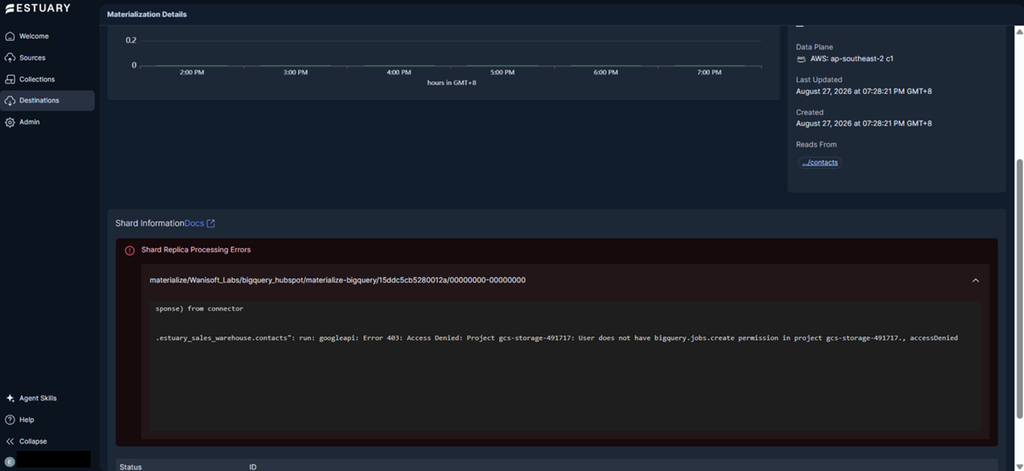Open Collections in sidebar
1024x471 pixels.
tap(37, 80)
